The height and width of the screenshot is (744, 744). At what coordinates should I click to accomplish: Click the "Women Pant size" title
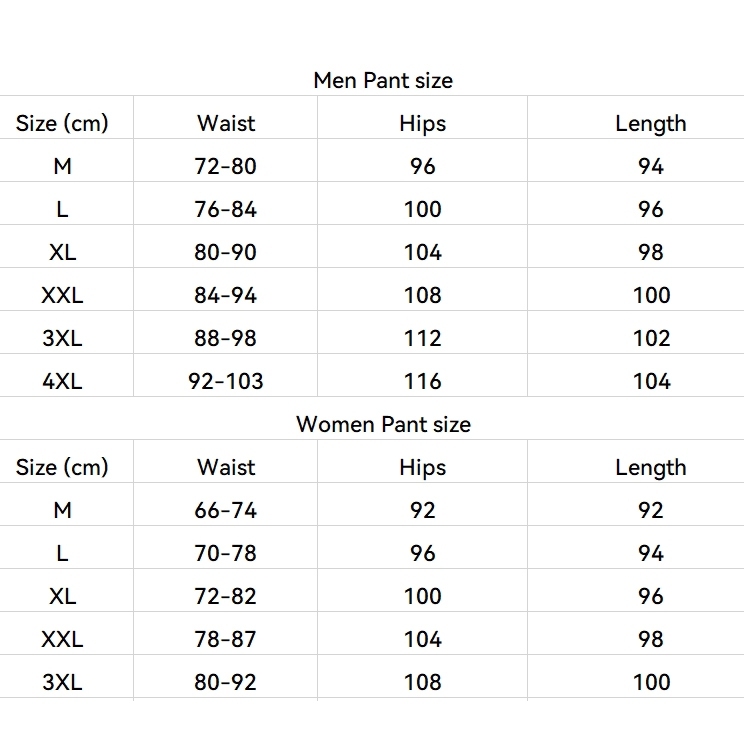(x=383, y=424)
